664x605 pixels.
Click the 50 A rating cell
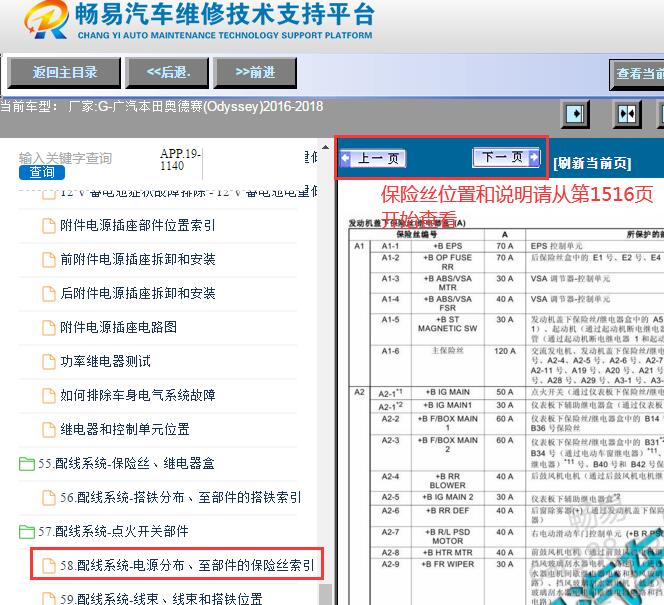[505, 392]
